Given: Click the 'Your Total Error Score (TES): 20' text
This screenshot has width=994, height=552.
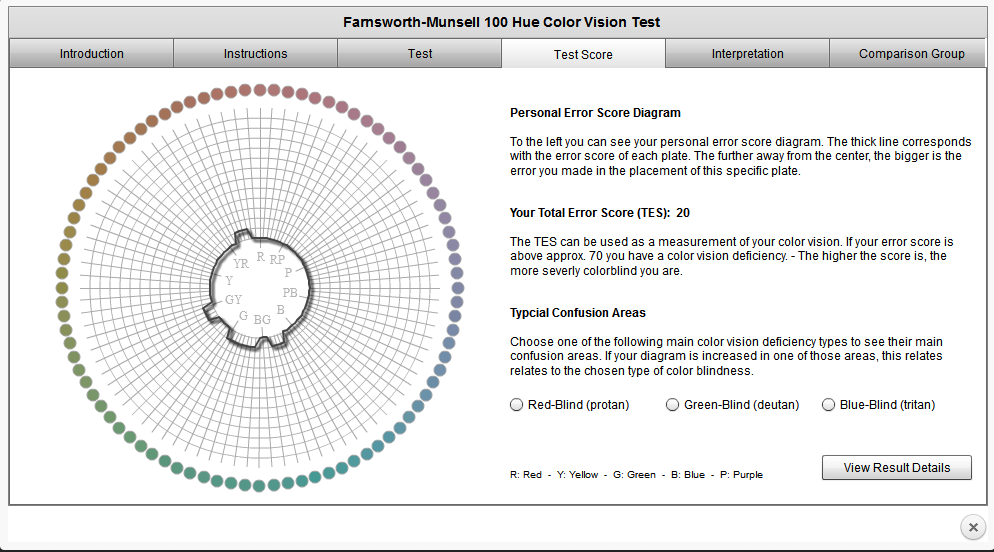Looking at the screenshot, I should point(600,213).
